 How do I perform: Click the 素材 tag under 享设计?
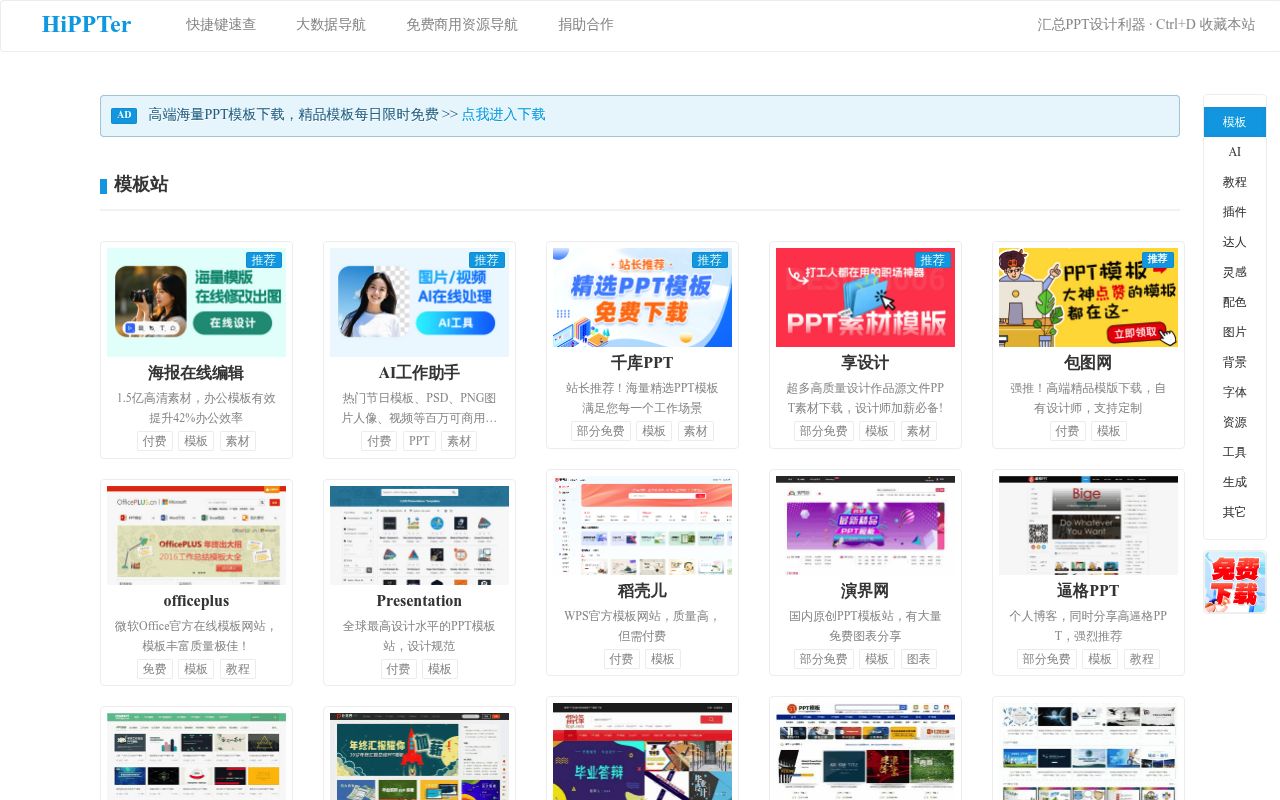[x=918, y=431]
